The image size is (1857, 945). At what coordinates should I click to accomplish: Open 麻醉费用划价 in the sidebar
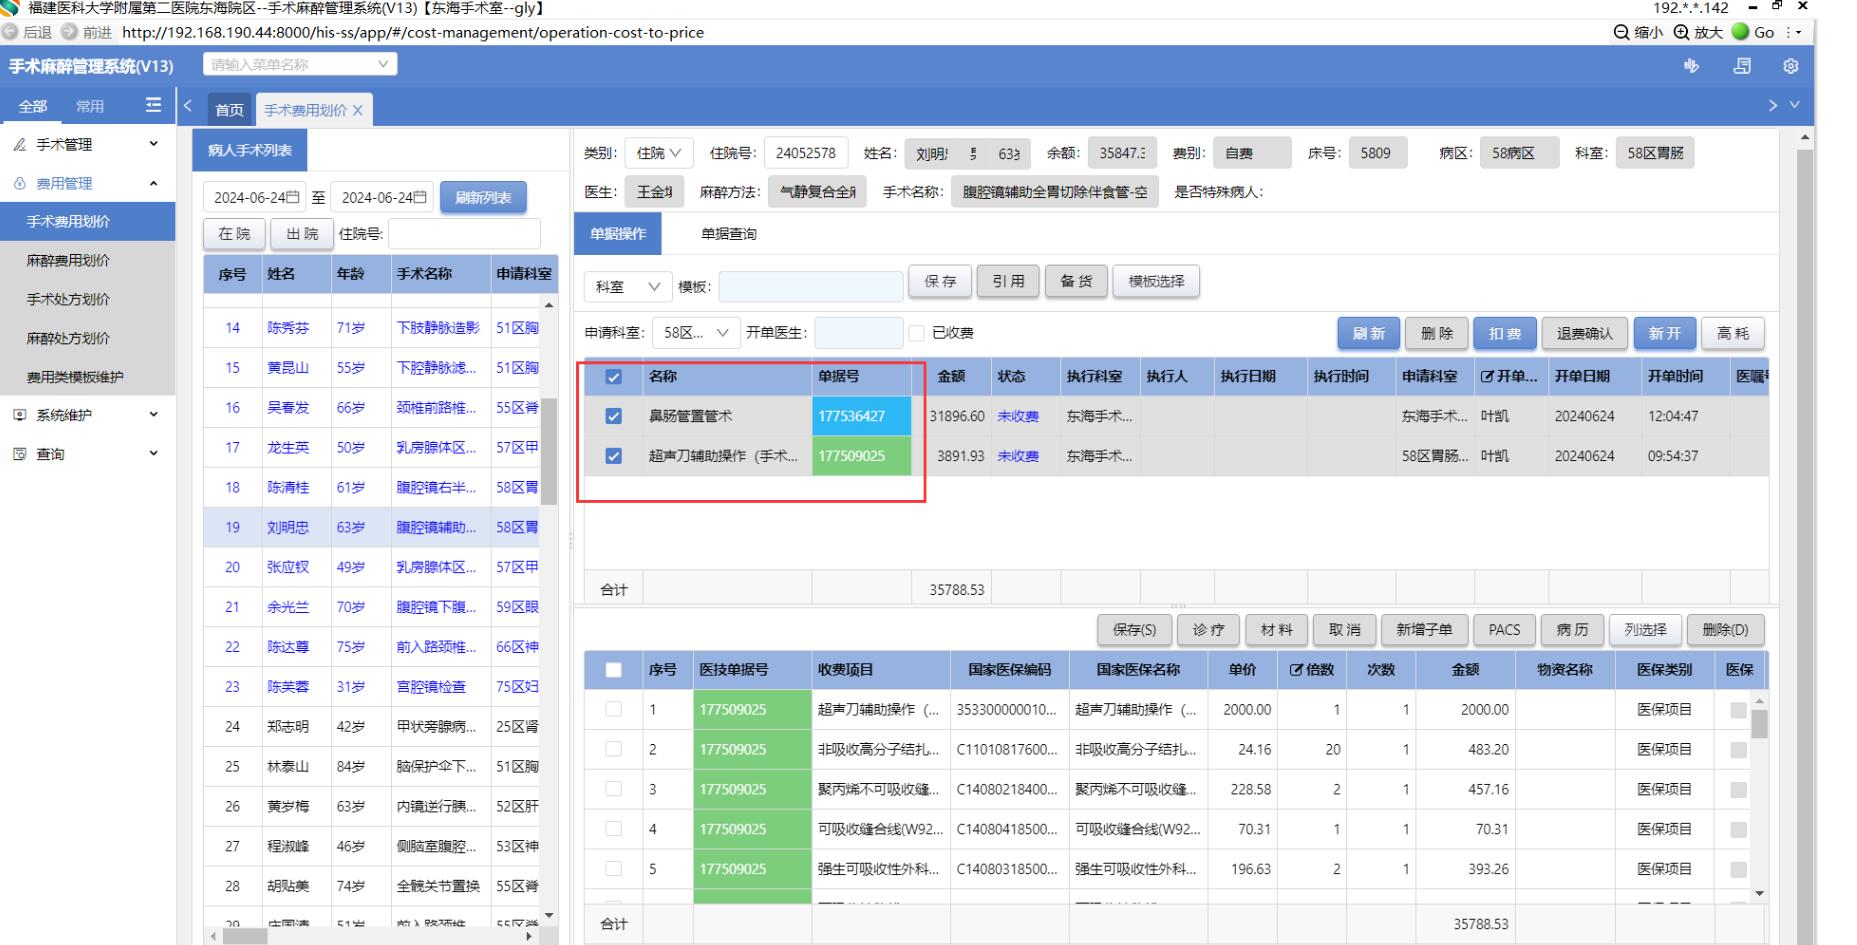click(x=68, y=260)
